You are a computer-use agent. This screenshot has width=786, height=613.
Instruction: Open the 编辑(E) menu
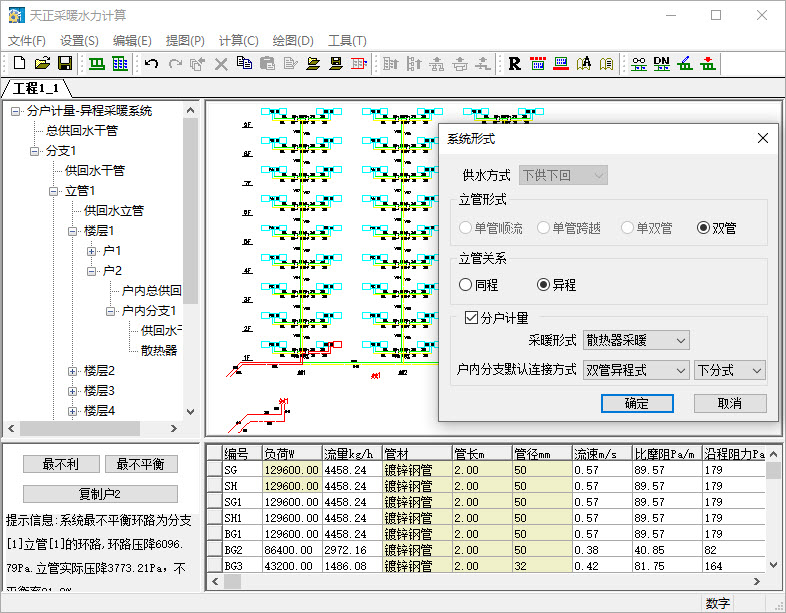(132, 41)
